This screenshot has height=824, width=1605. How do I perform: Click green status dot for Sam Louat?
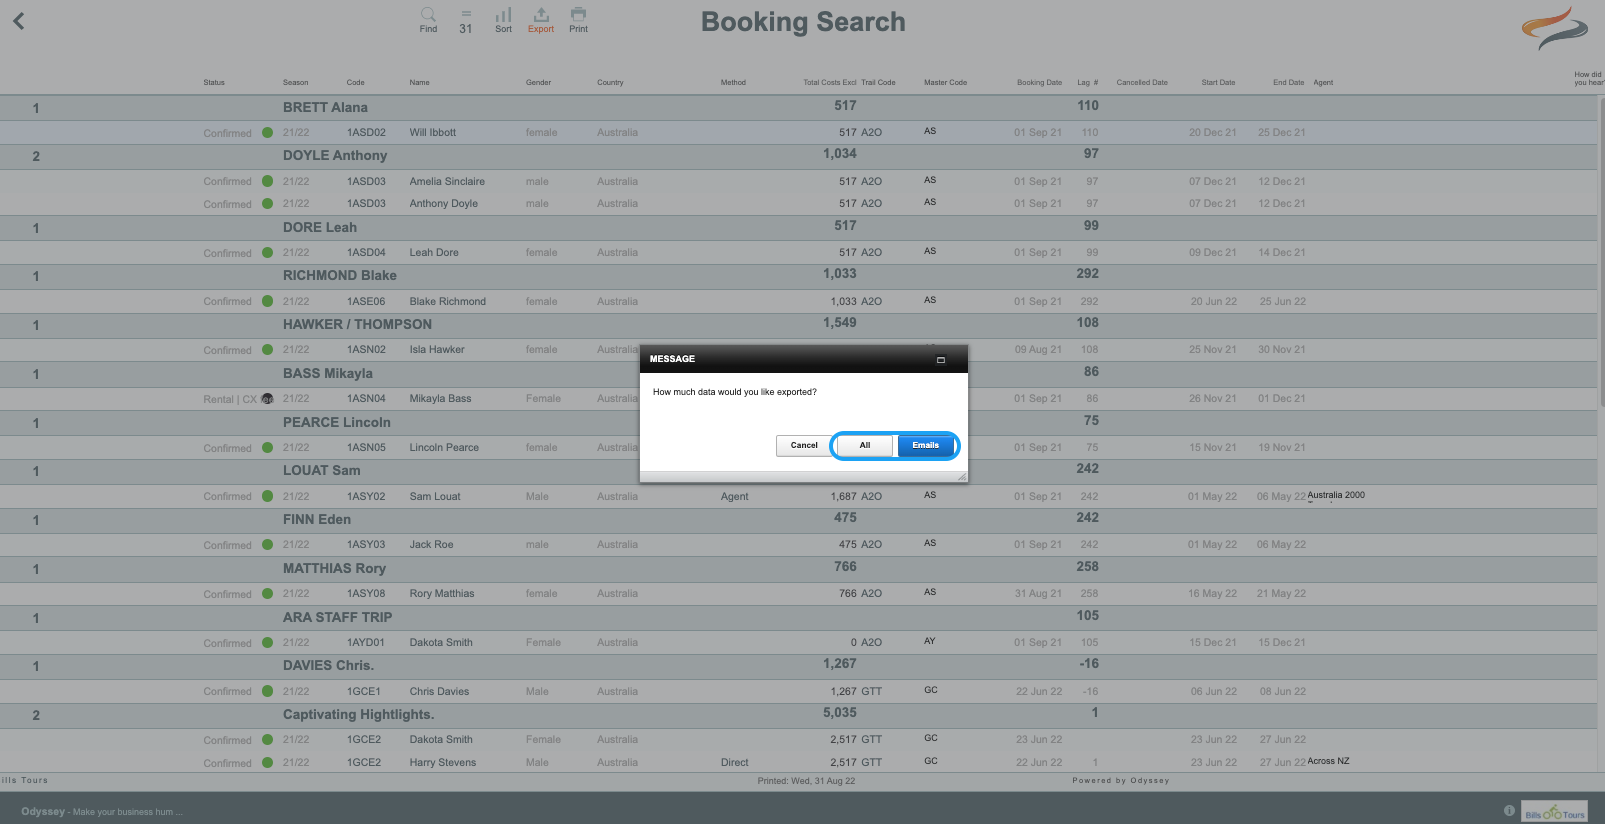[267, 496]
